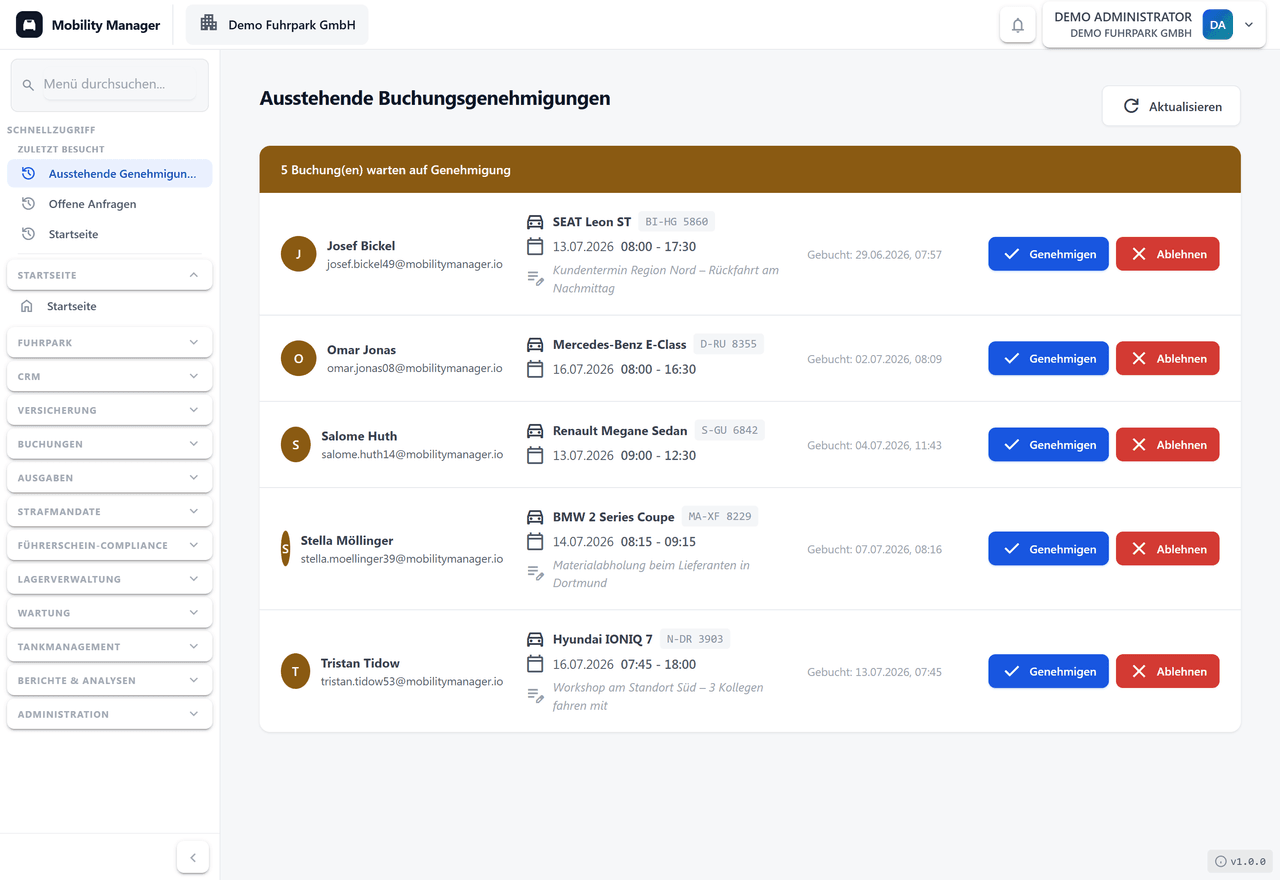The width and height of the screenshot is (1280, 880).
Task: Click the building icon beside Demo Fuhrpark GmbH
Action: coord(209,24)
